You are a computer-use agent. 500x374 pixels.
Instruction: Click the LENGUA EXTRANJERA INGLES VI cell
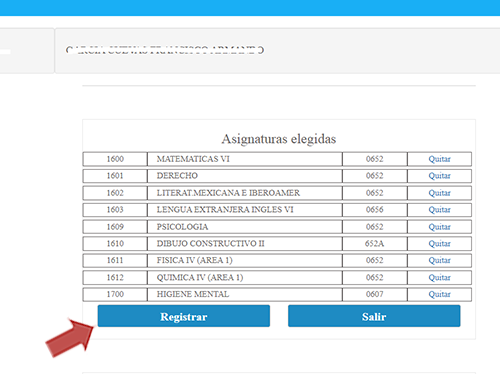point(245,210)
